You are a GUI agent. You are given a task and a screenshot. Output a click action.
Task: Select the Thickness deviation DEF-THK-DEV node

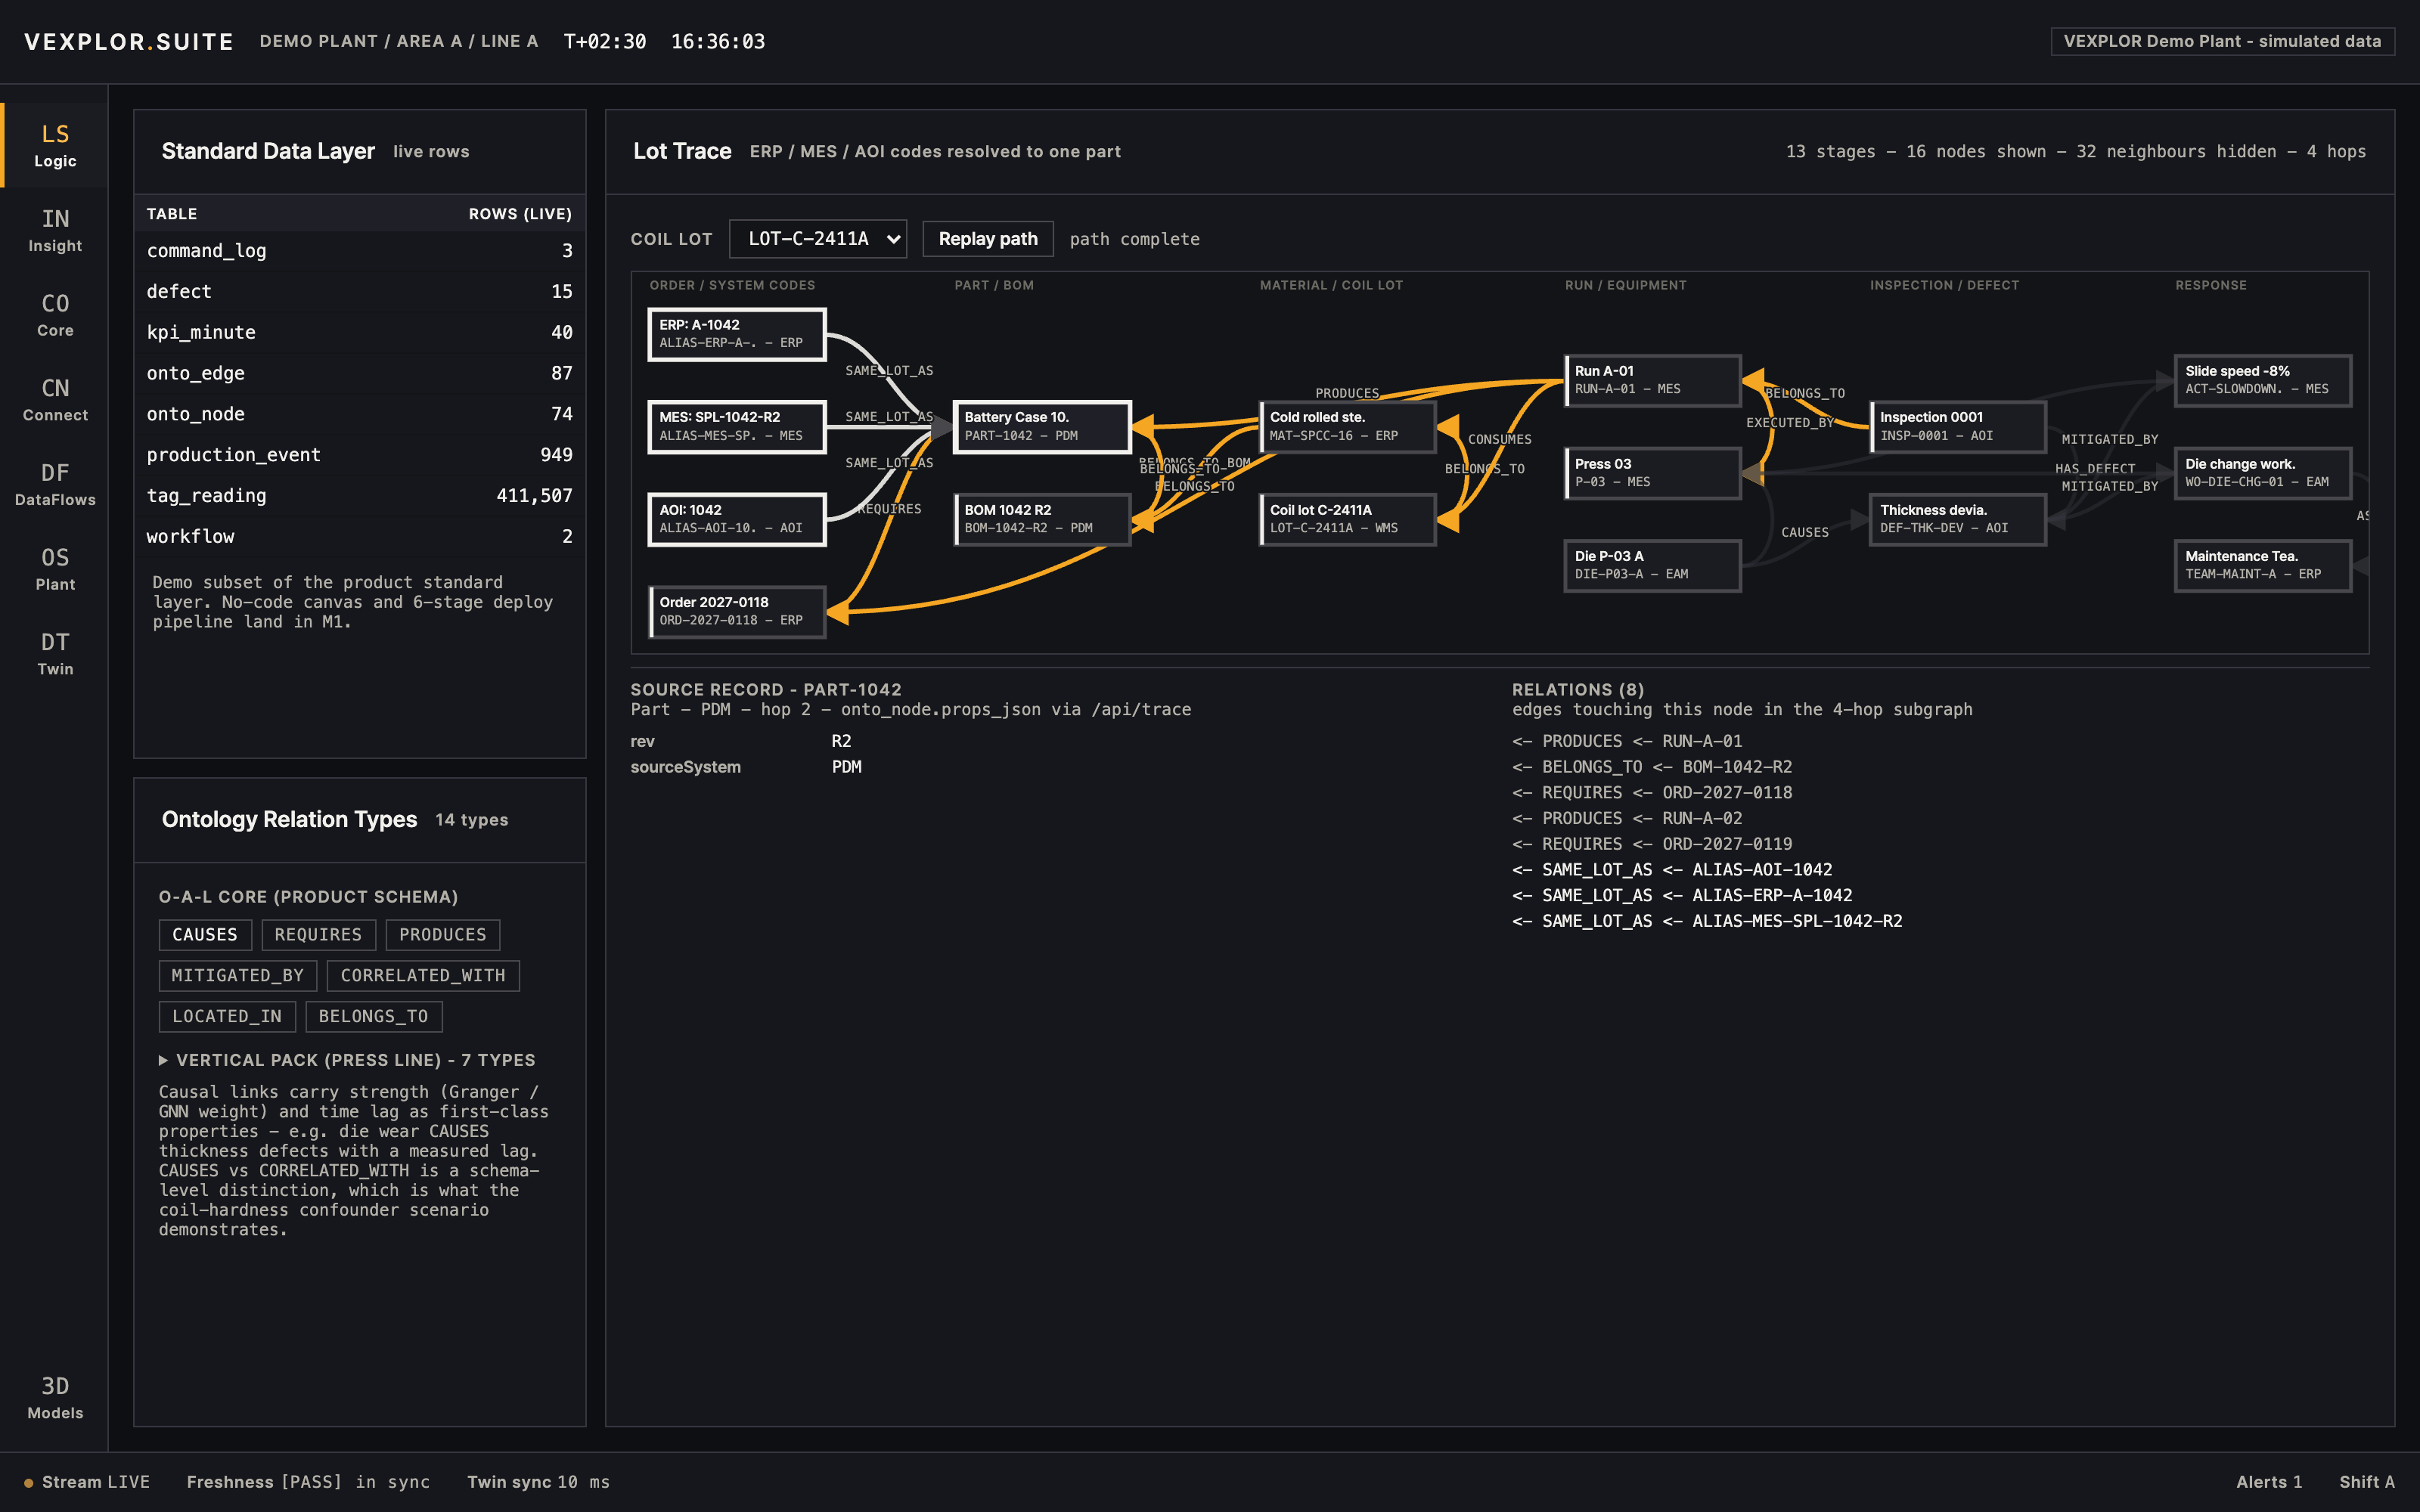(1958, 519)
